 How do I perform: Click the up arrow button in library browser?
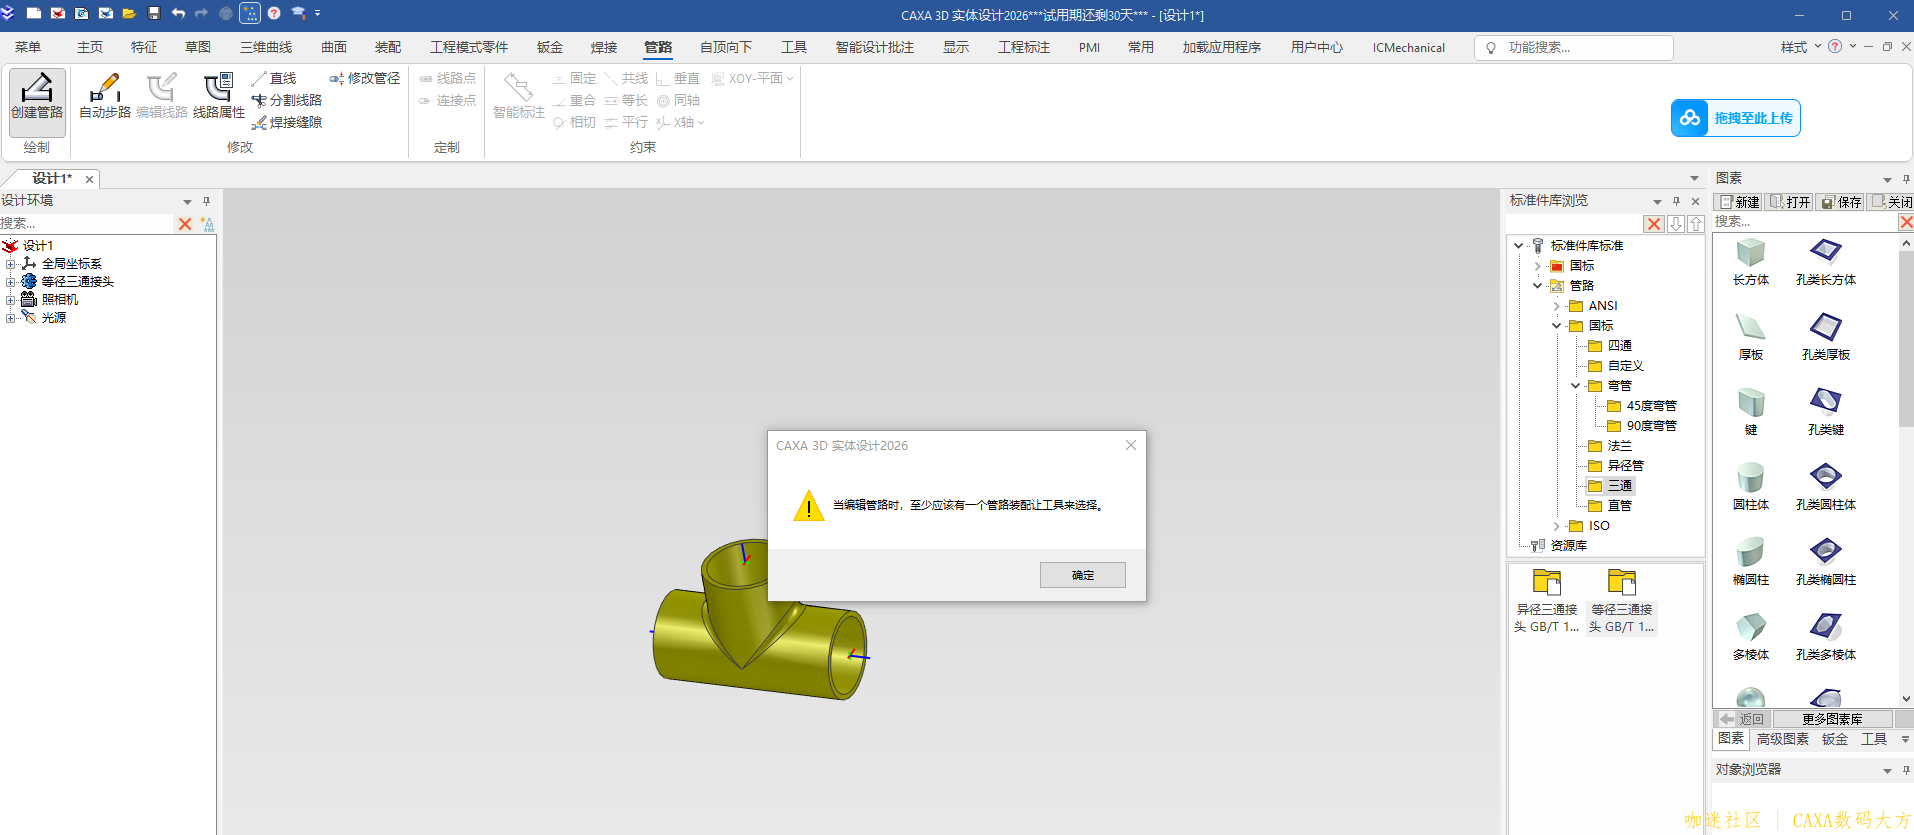pyautogui.click(x=1696, y=224)
